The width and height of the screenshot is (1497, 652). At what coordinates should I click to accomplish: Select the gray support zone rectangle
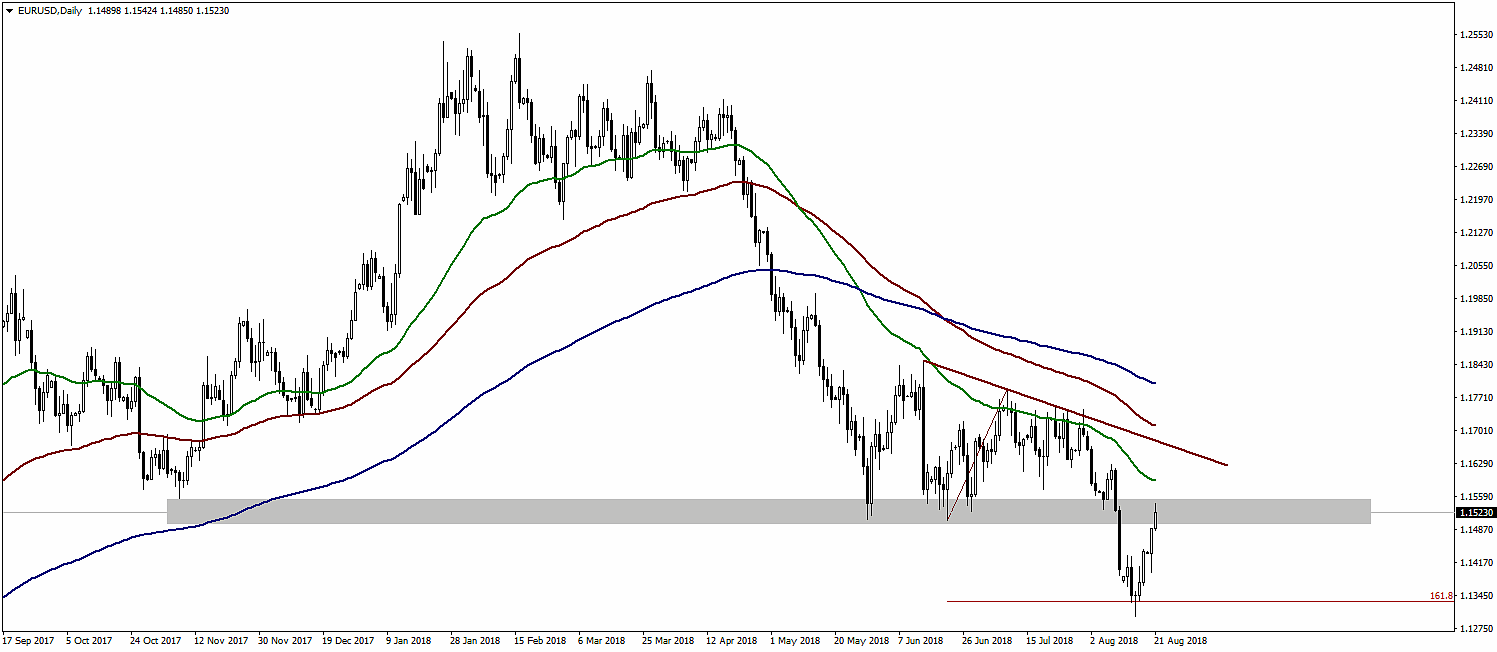(x=768, y=511)
